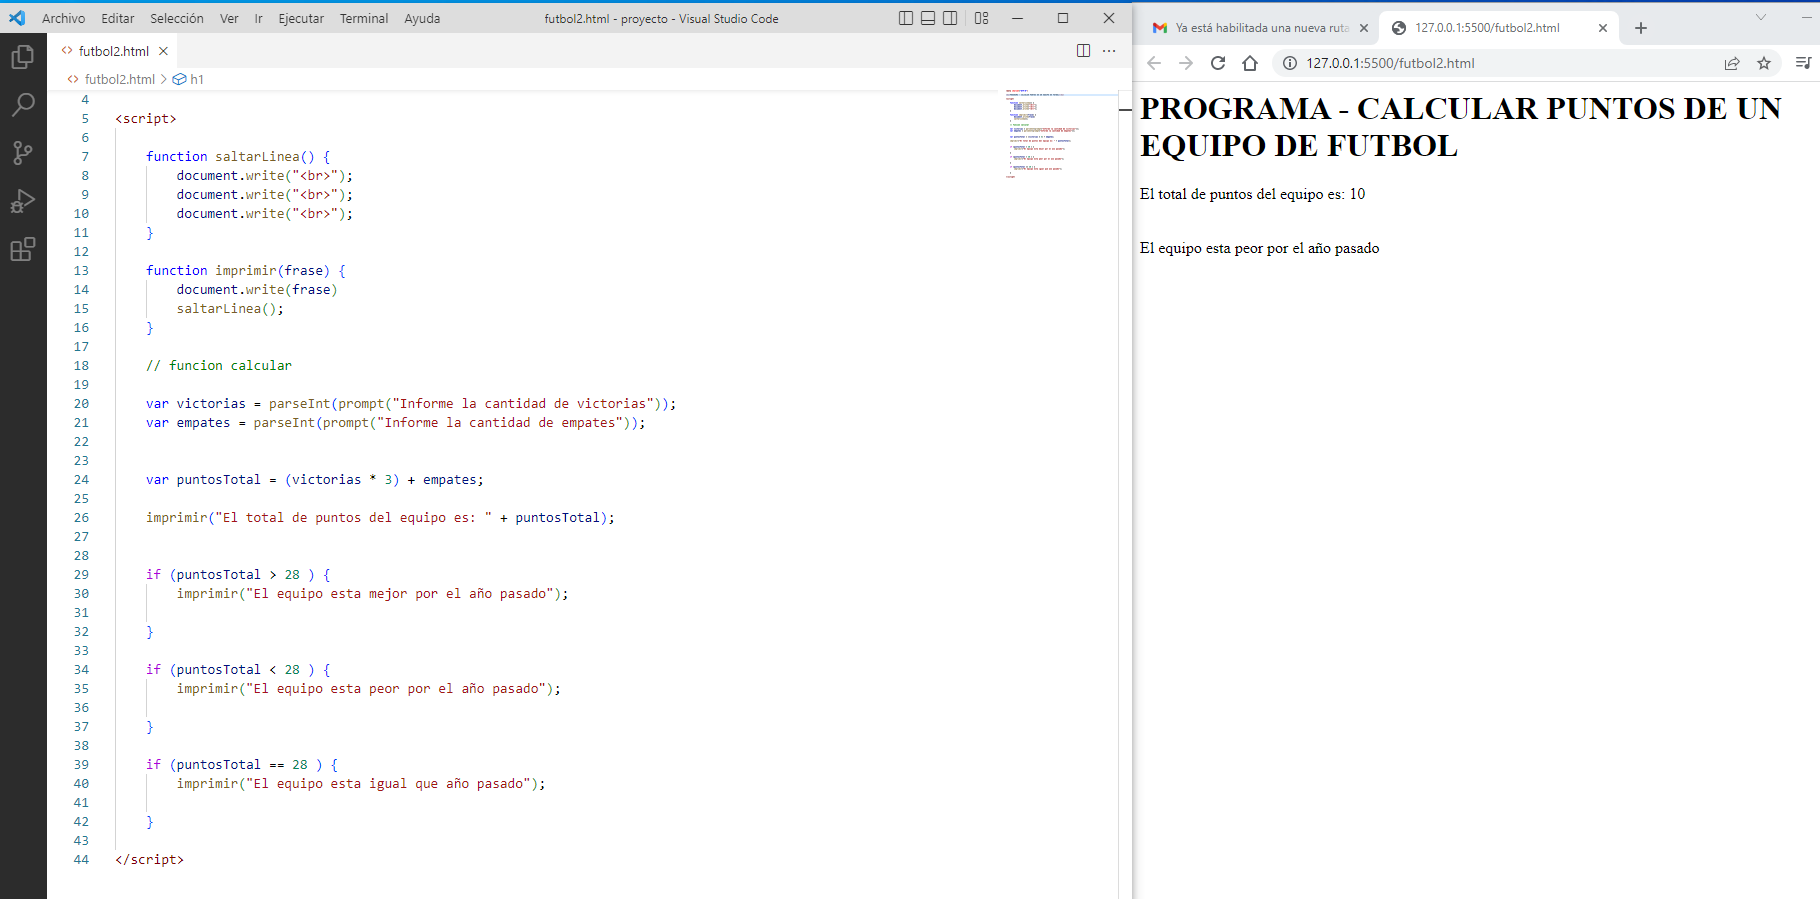Close the futbol2.html editor tab
Screen dimensions: 1820x899
[163, 51]
